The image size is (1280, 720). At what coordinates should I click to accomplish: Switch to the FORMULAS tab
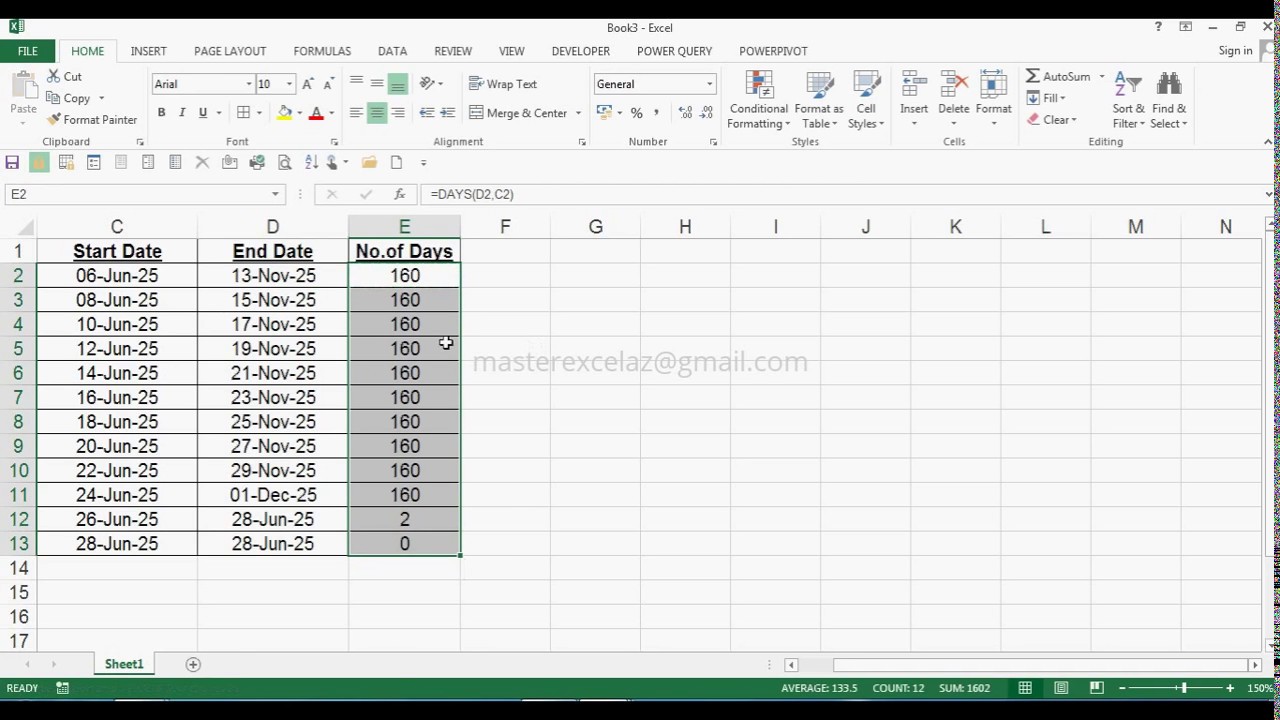click(322, 51)
